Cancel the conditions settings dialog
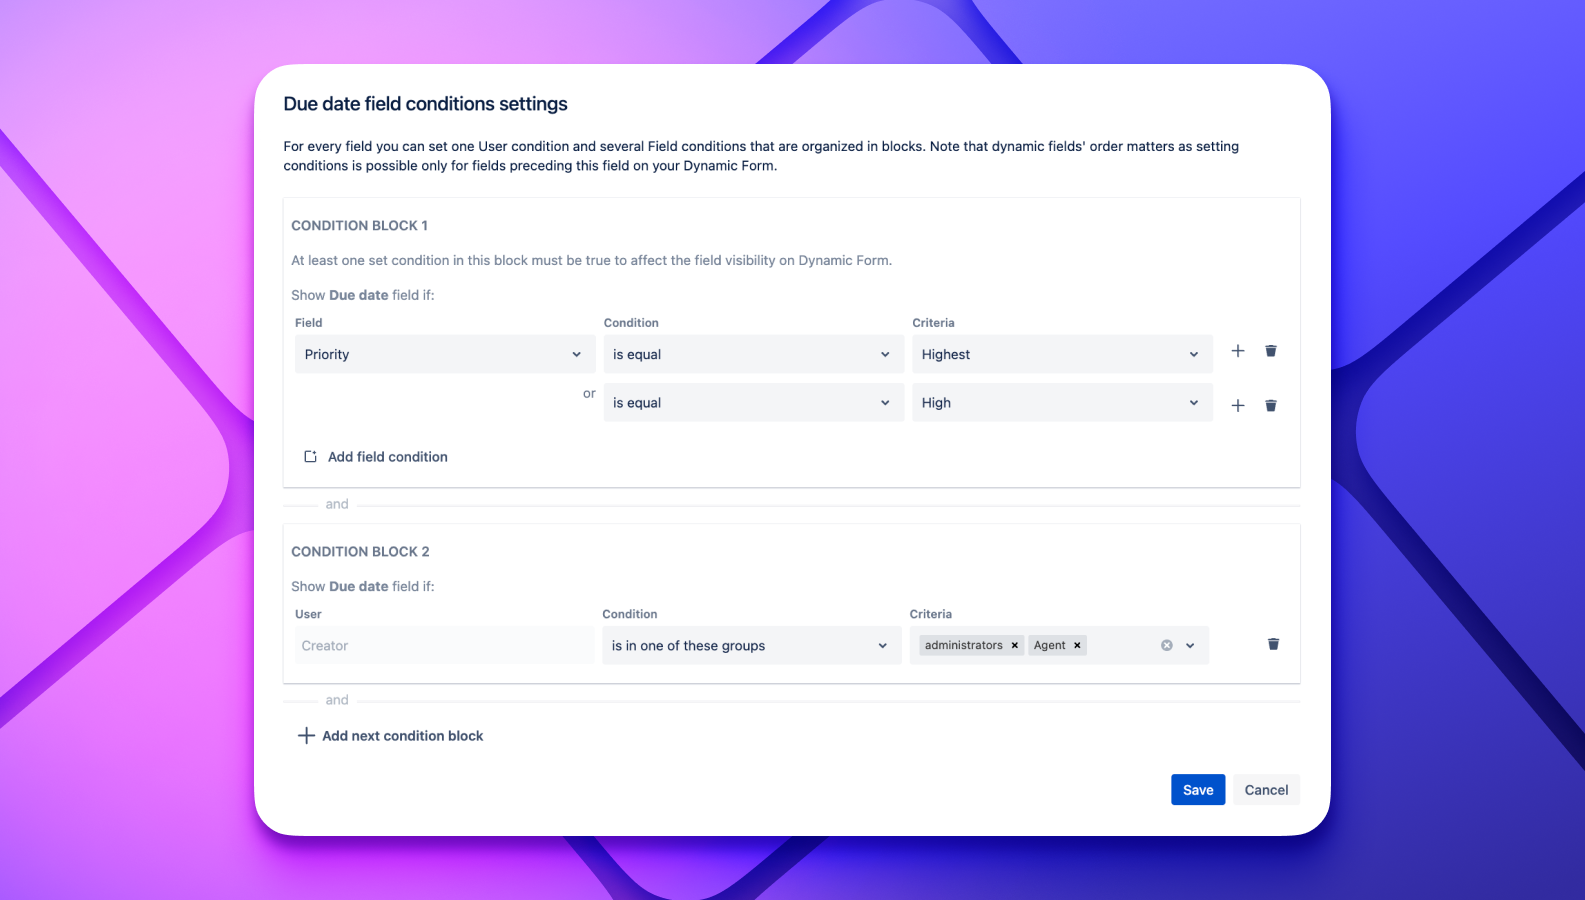 (1266, 790)
